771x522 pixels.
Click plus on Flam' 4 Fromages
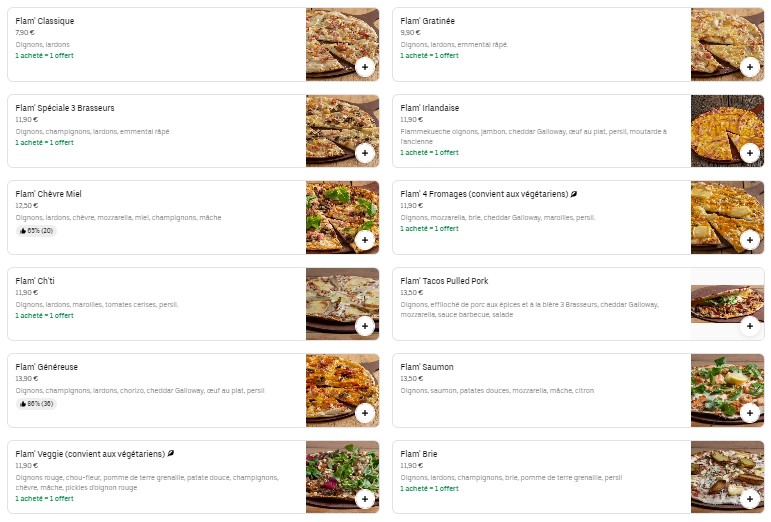[x=749, y=240]
